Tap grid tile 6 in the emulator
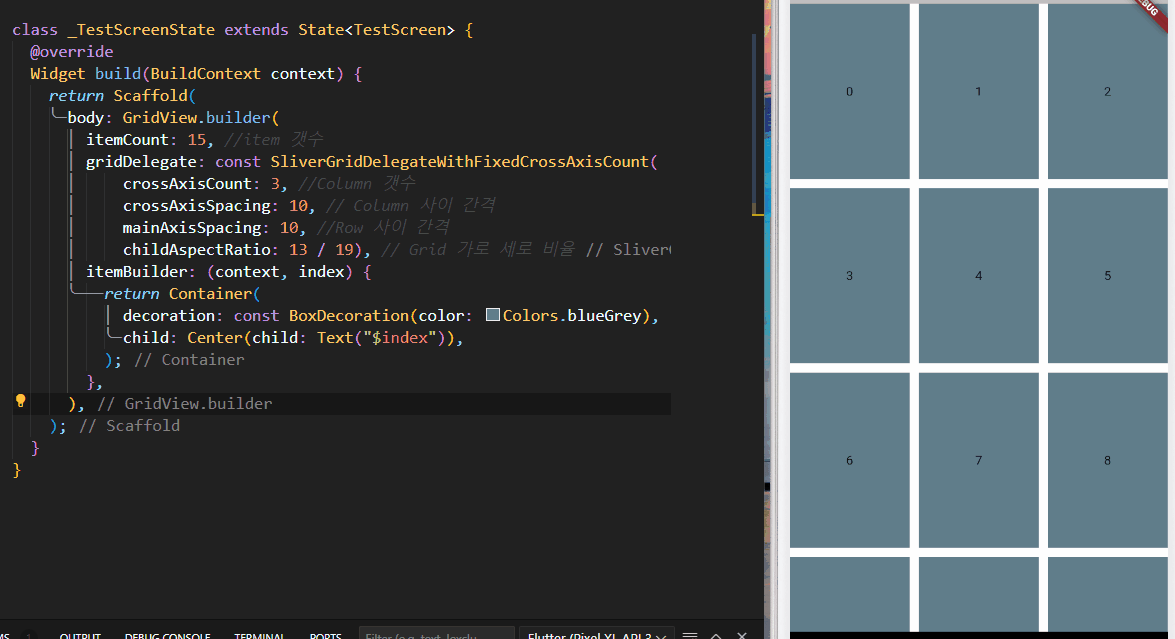Image resolution: width=1175 pixels, height=639 pixels. coord(849,460)
